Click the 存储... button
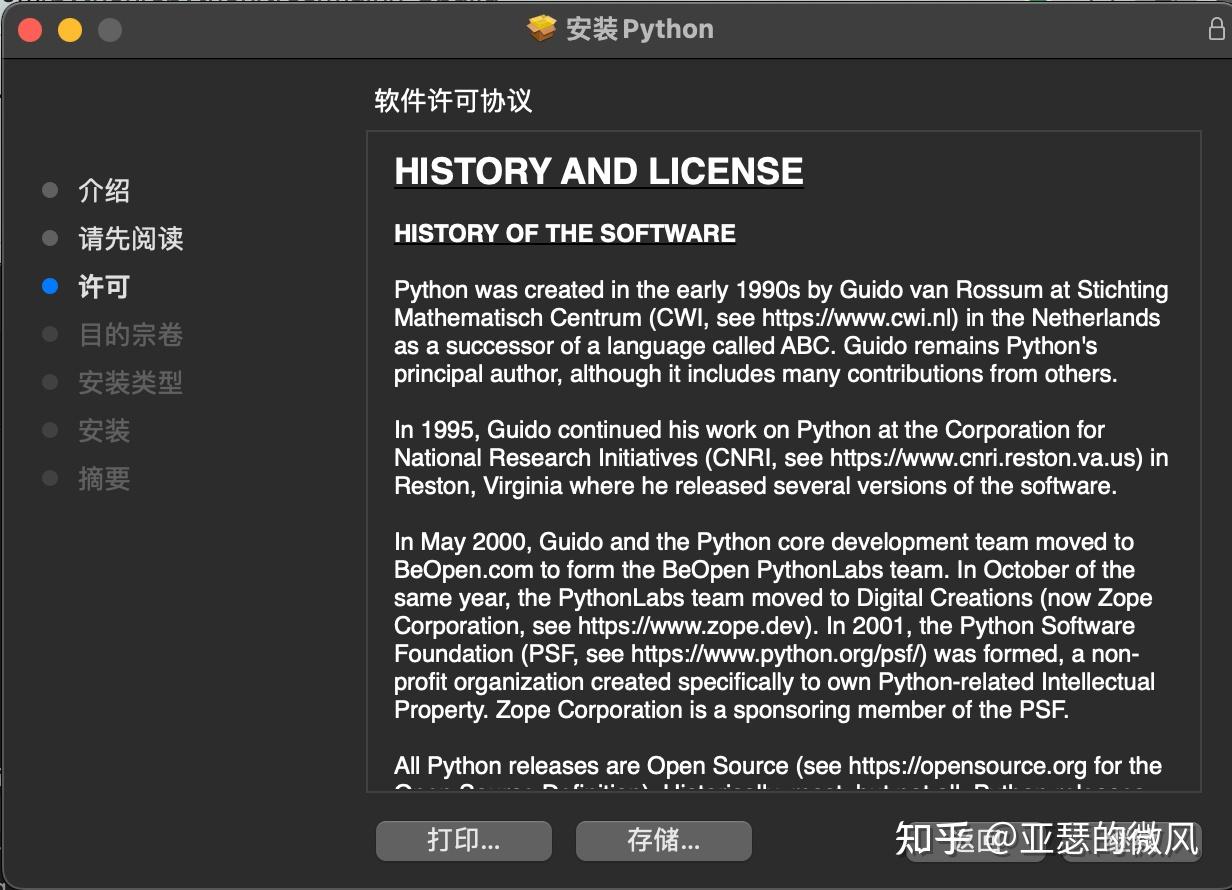Viewport: 1232px width, 890px height. click(663, 841)
